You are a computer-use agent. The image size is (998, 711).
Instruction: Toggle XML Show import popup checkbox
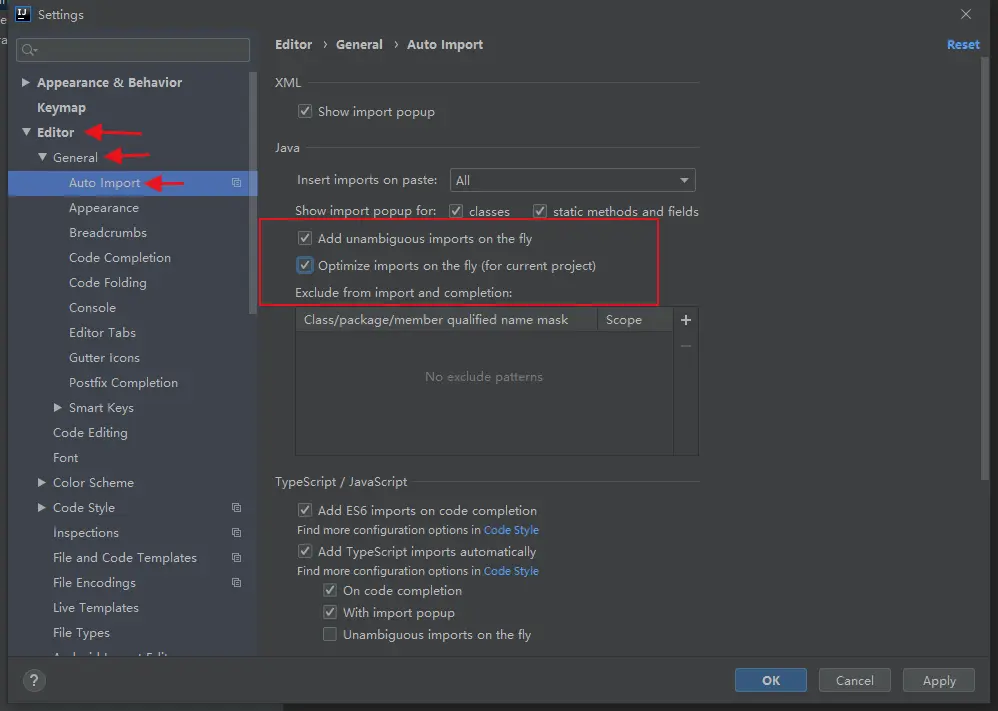[x=305, y=111]
